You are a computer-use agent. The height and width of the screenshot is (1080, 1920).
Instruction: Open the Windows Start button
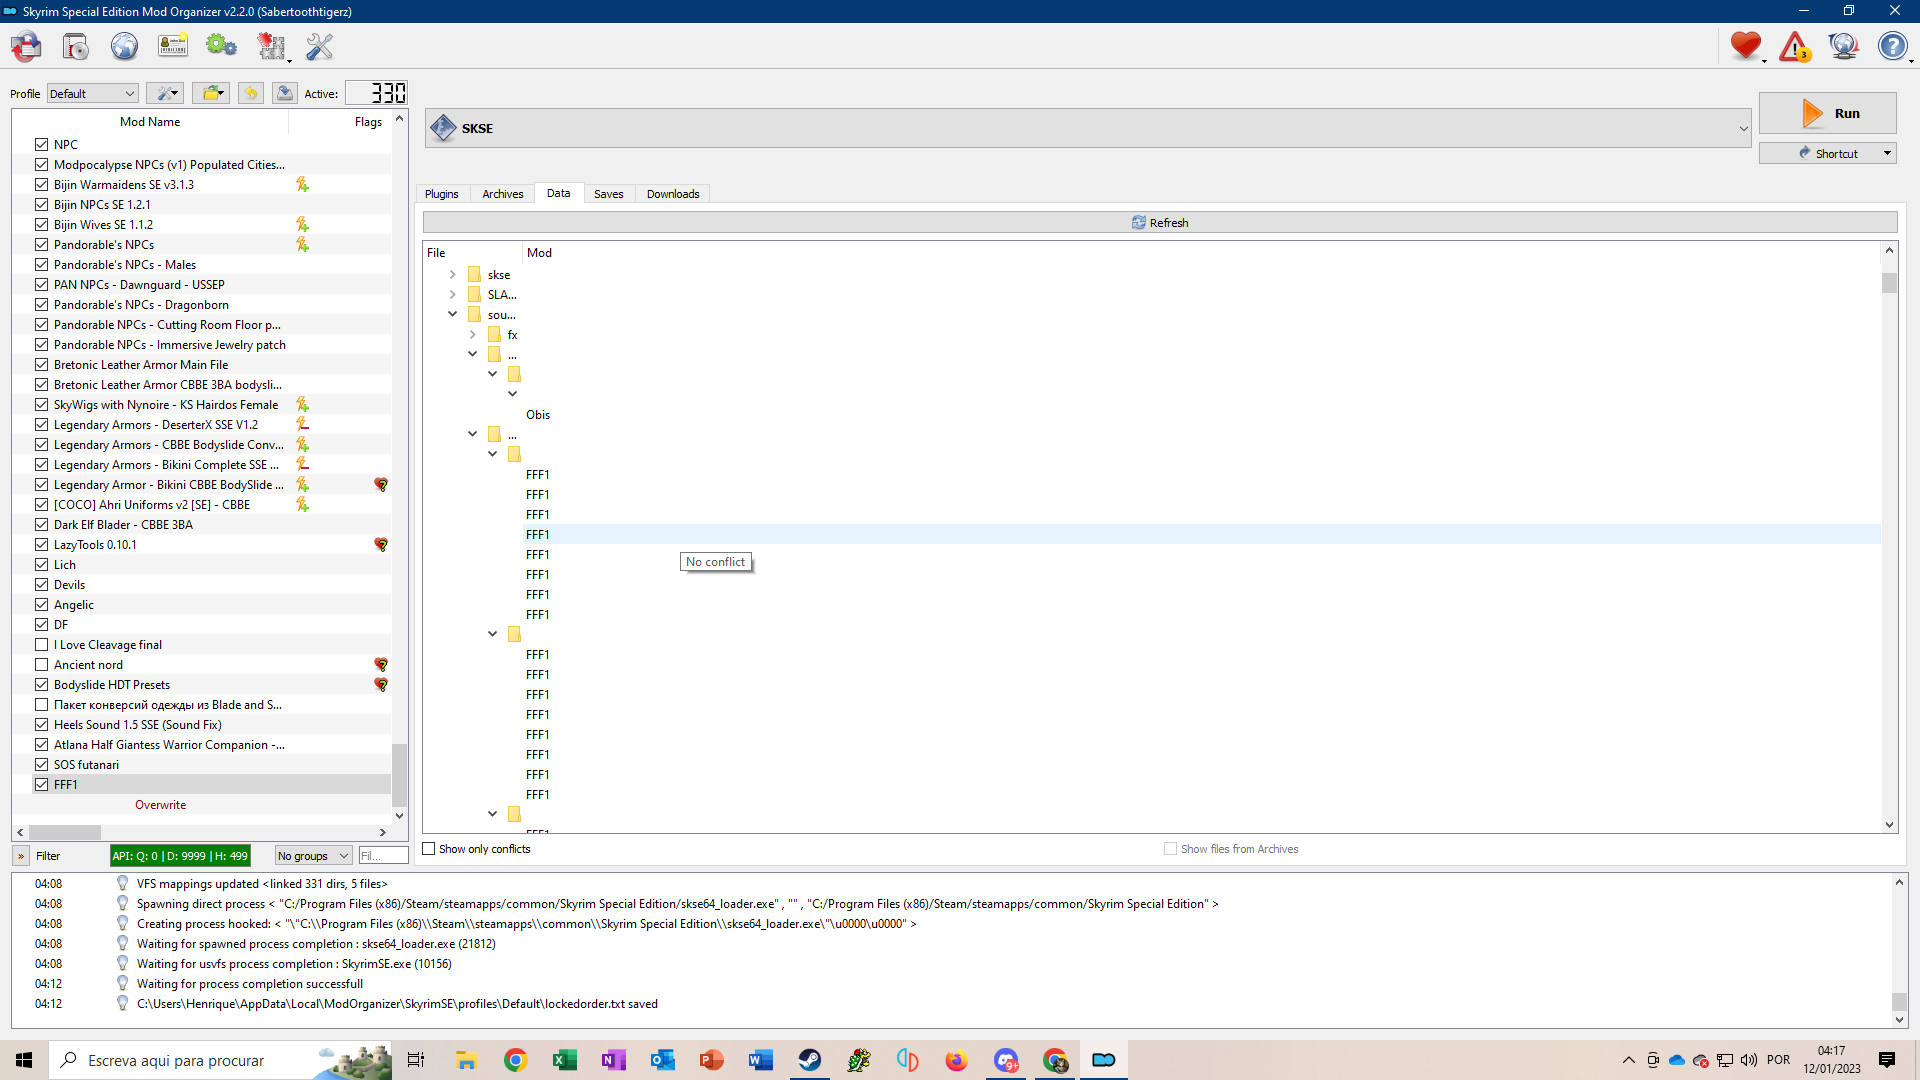click(x=24, y=1060)
